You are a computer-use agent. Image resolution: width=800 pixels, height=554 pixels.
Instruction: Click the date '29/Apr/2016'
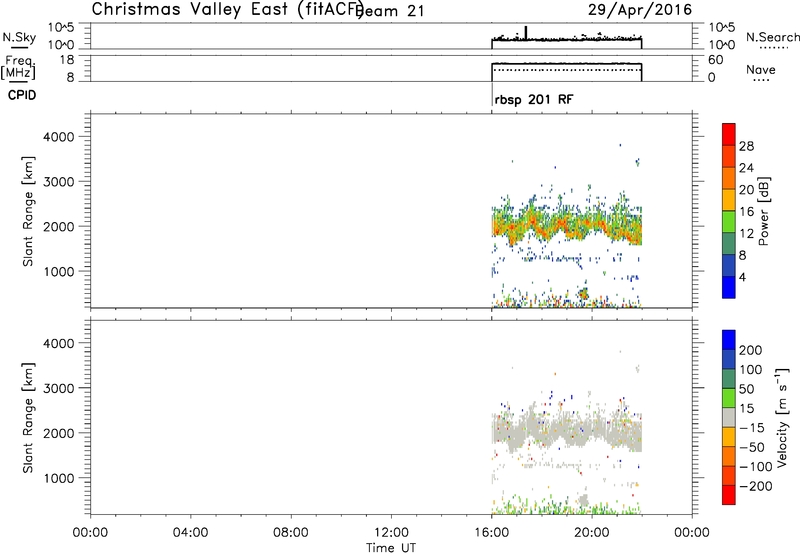[640, 10]
